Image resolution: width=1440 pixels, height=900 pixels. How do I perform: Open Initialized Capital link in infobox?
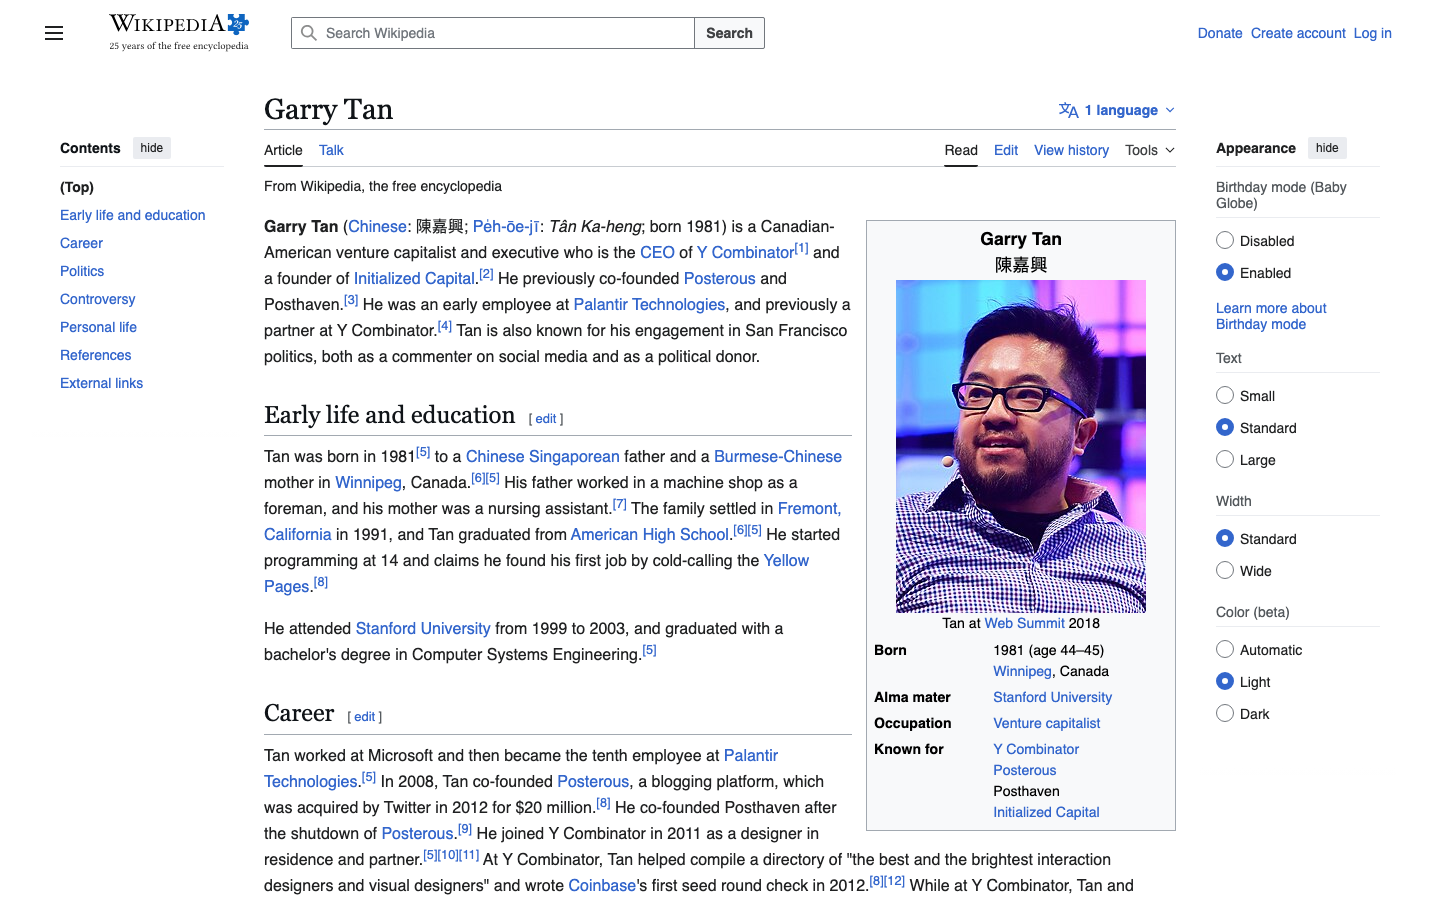pos(1046,812)
